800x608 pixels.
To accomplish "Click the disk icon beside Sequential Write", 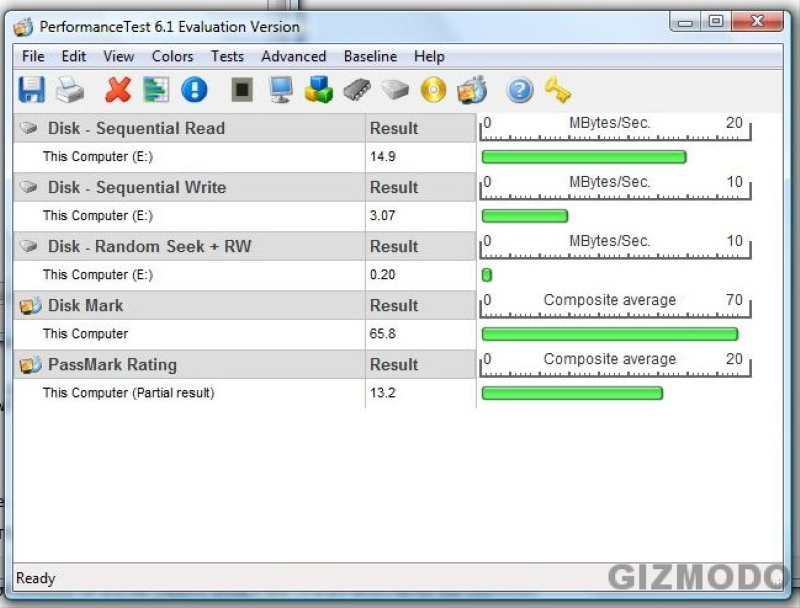I will click(x=29, y=187).
